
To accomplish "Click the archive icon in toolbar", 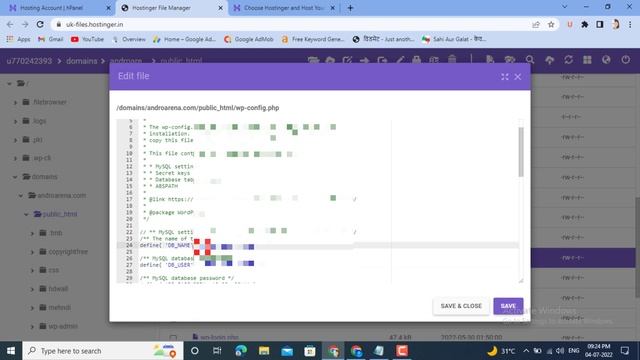I will [x=416, y=60].
